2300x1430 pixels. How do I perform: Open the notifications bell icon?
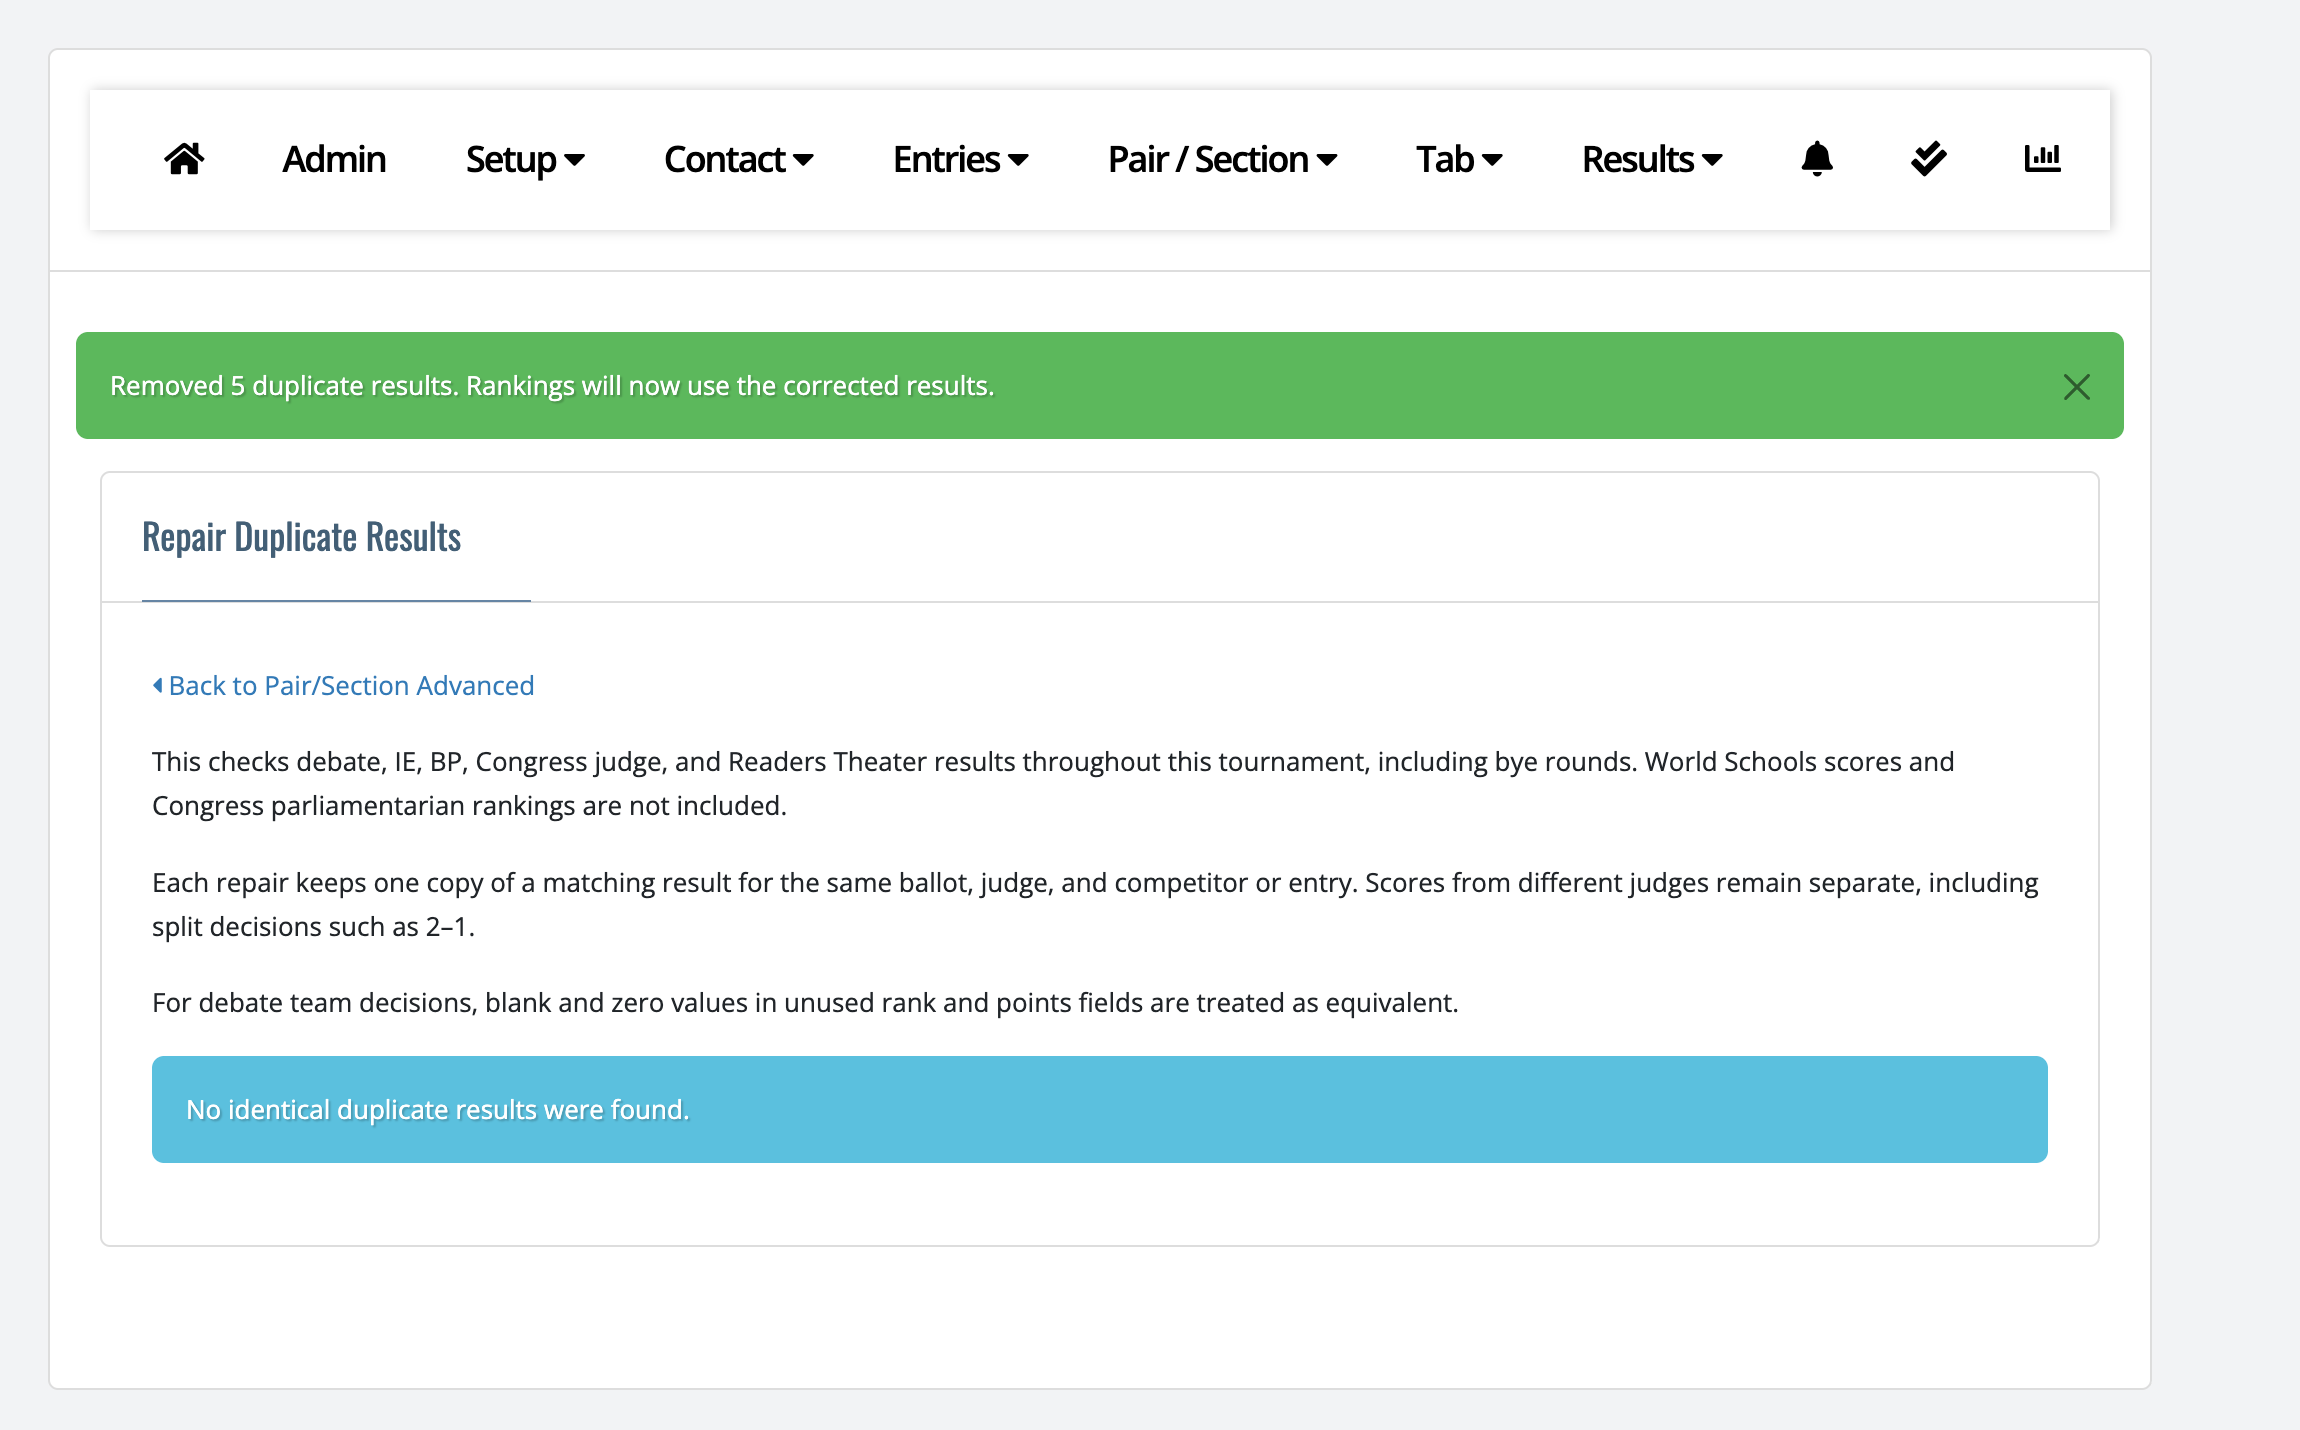(1816, 159)
